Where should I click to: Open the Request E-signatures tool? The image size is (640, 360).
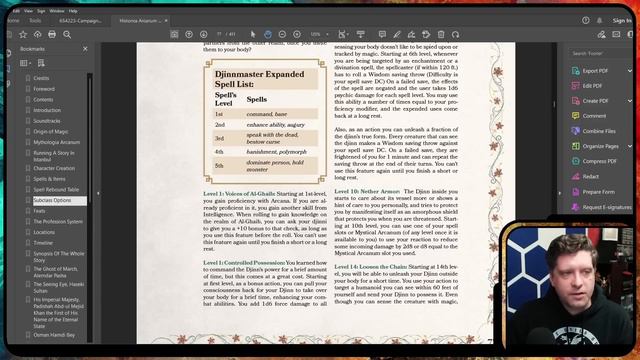pos(607,207)
